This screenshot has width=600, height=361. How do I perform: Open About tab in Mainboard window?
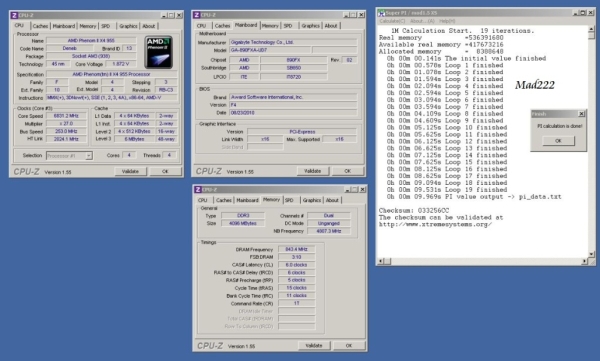(331, 26)
